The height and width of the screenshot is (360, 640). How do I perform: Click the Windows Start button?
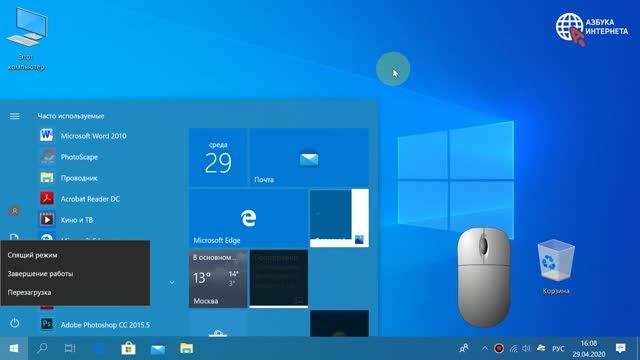click(x=14, y=348)
